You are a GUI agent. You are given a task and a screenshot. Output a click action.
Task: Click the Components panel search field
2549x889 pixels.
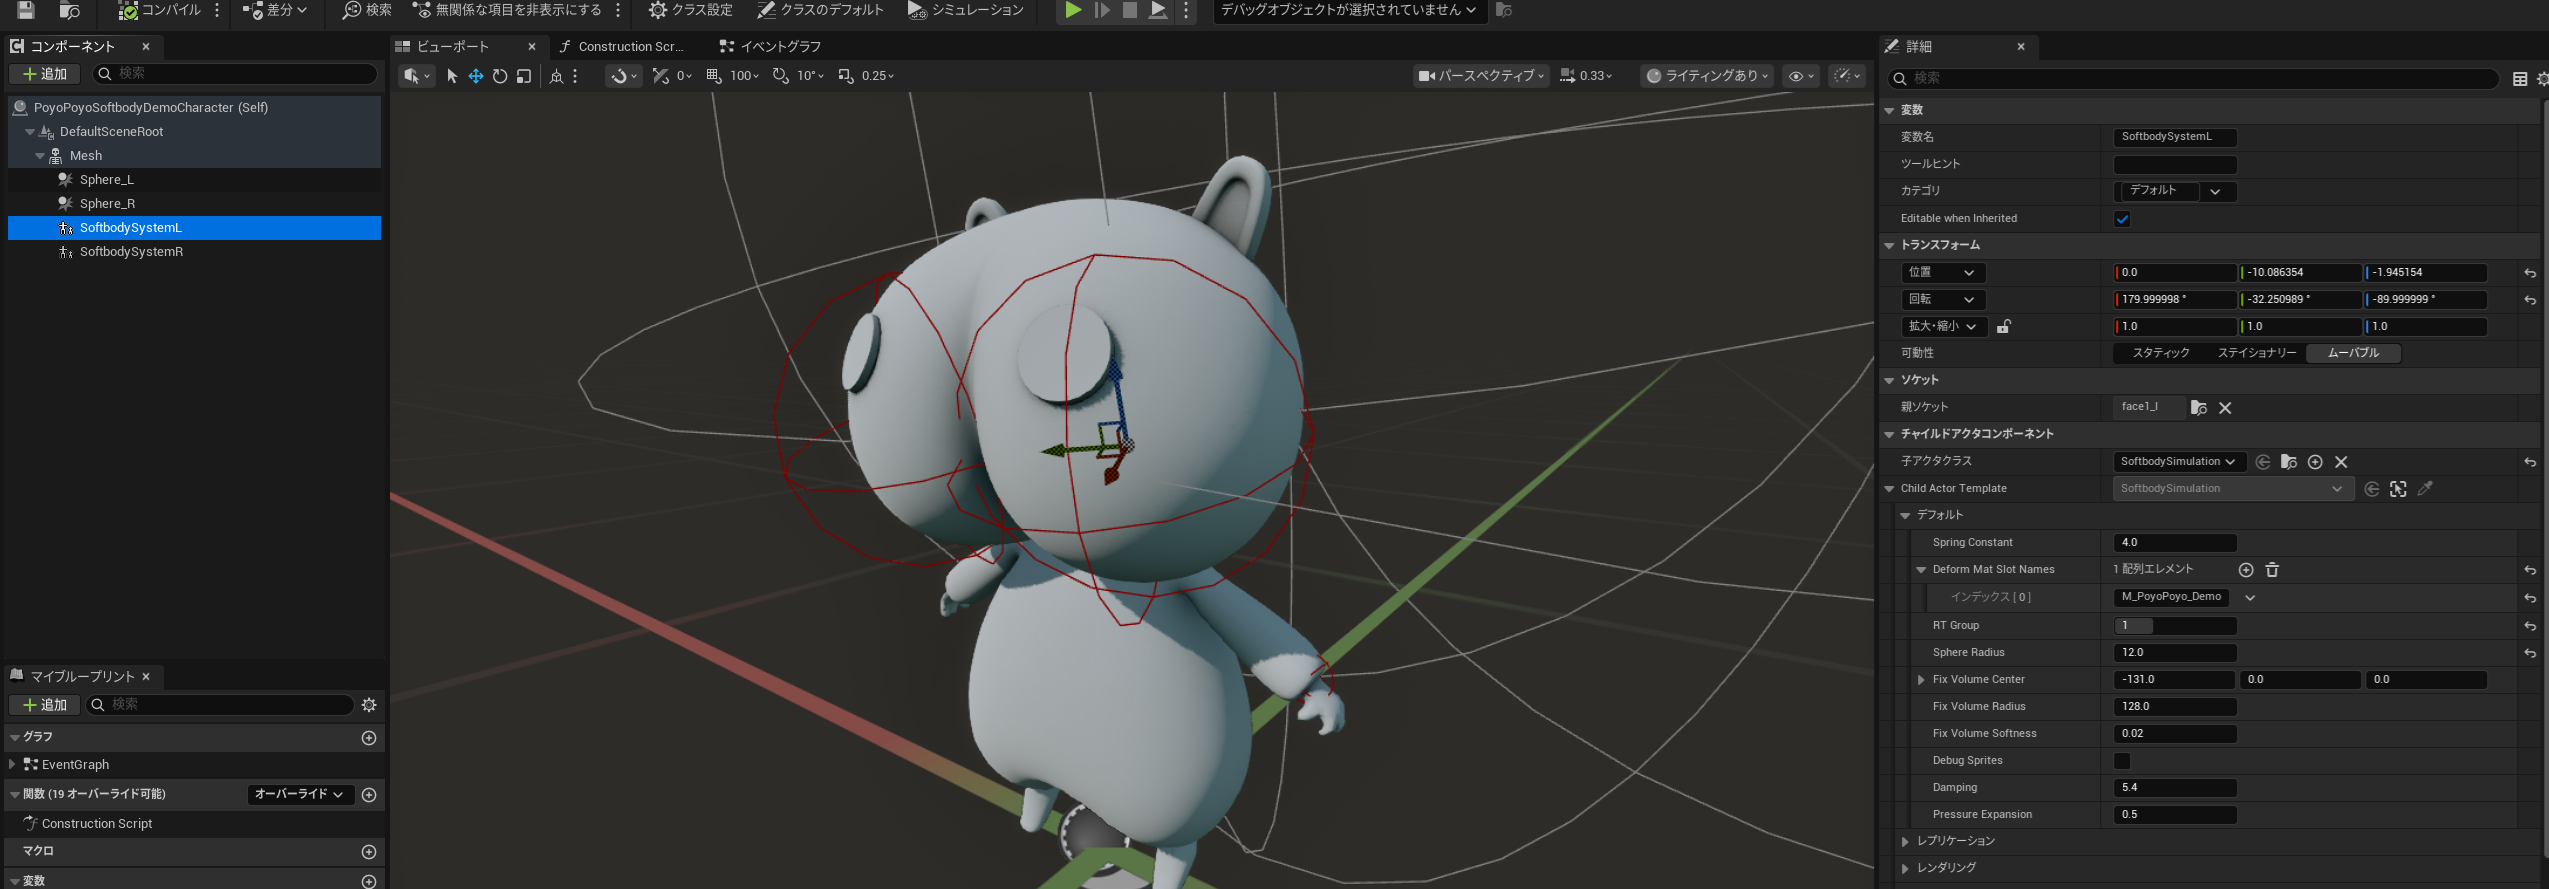[235, 74]
